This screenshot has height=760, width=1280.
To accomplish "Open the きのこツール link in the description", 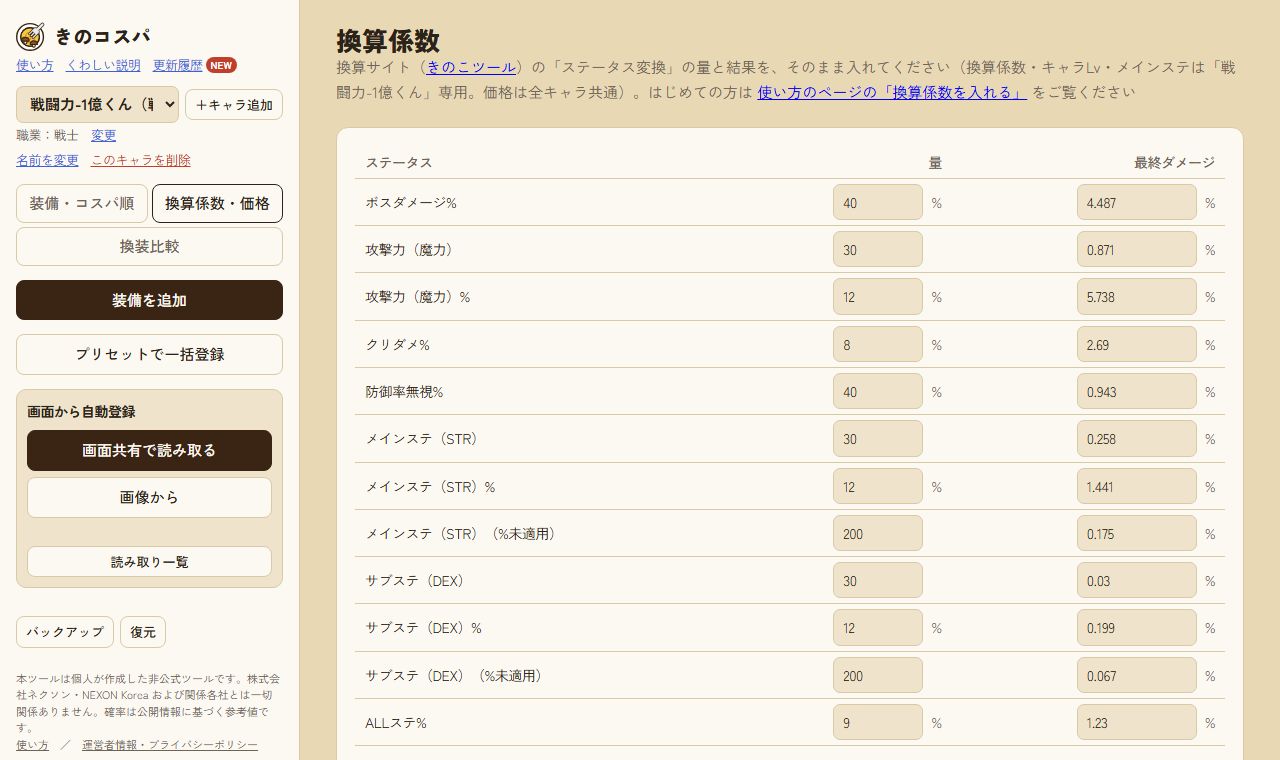I will (x=471, y=67).
